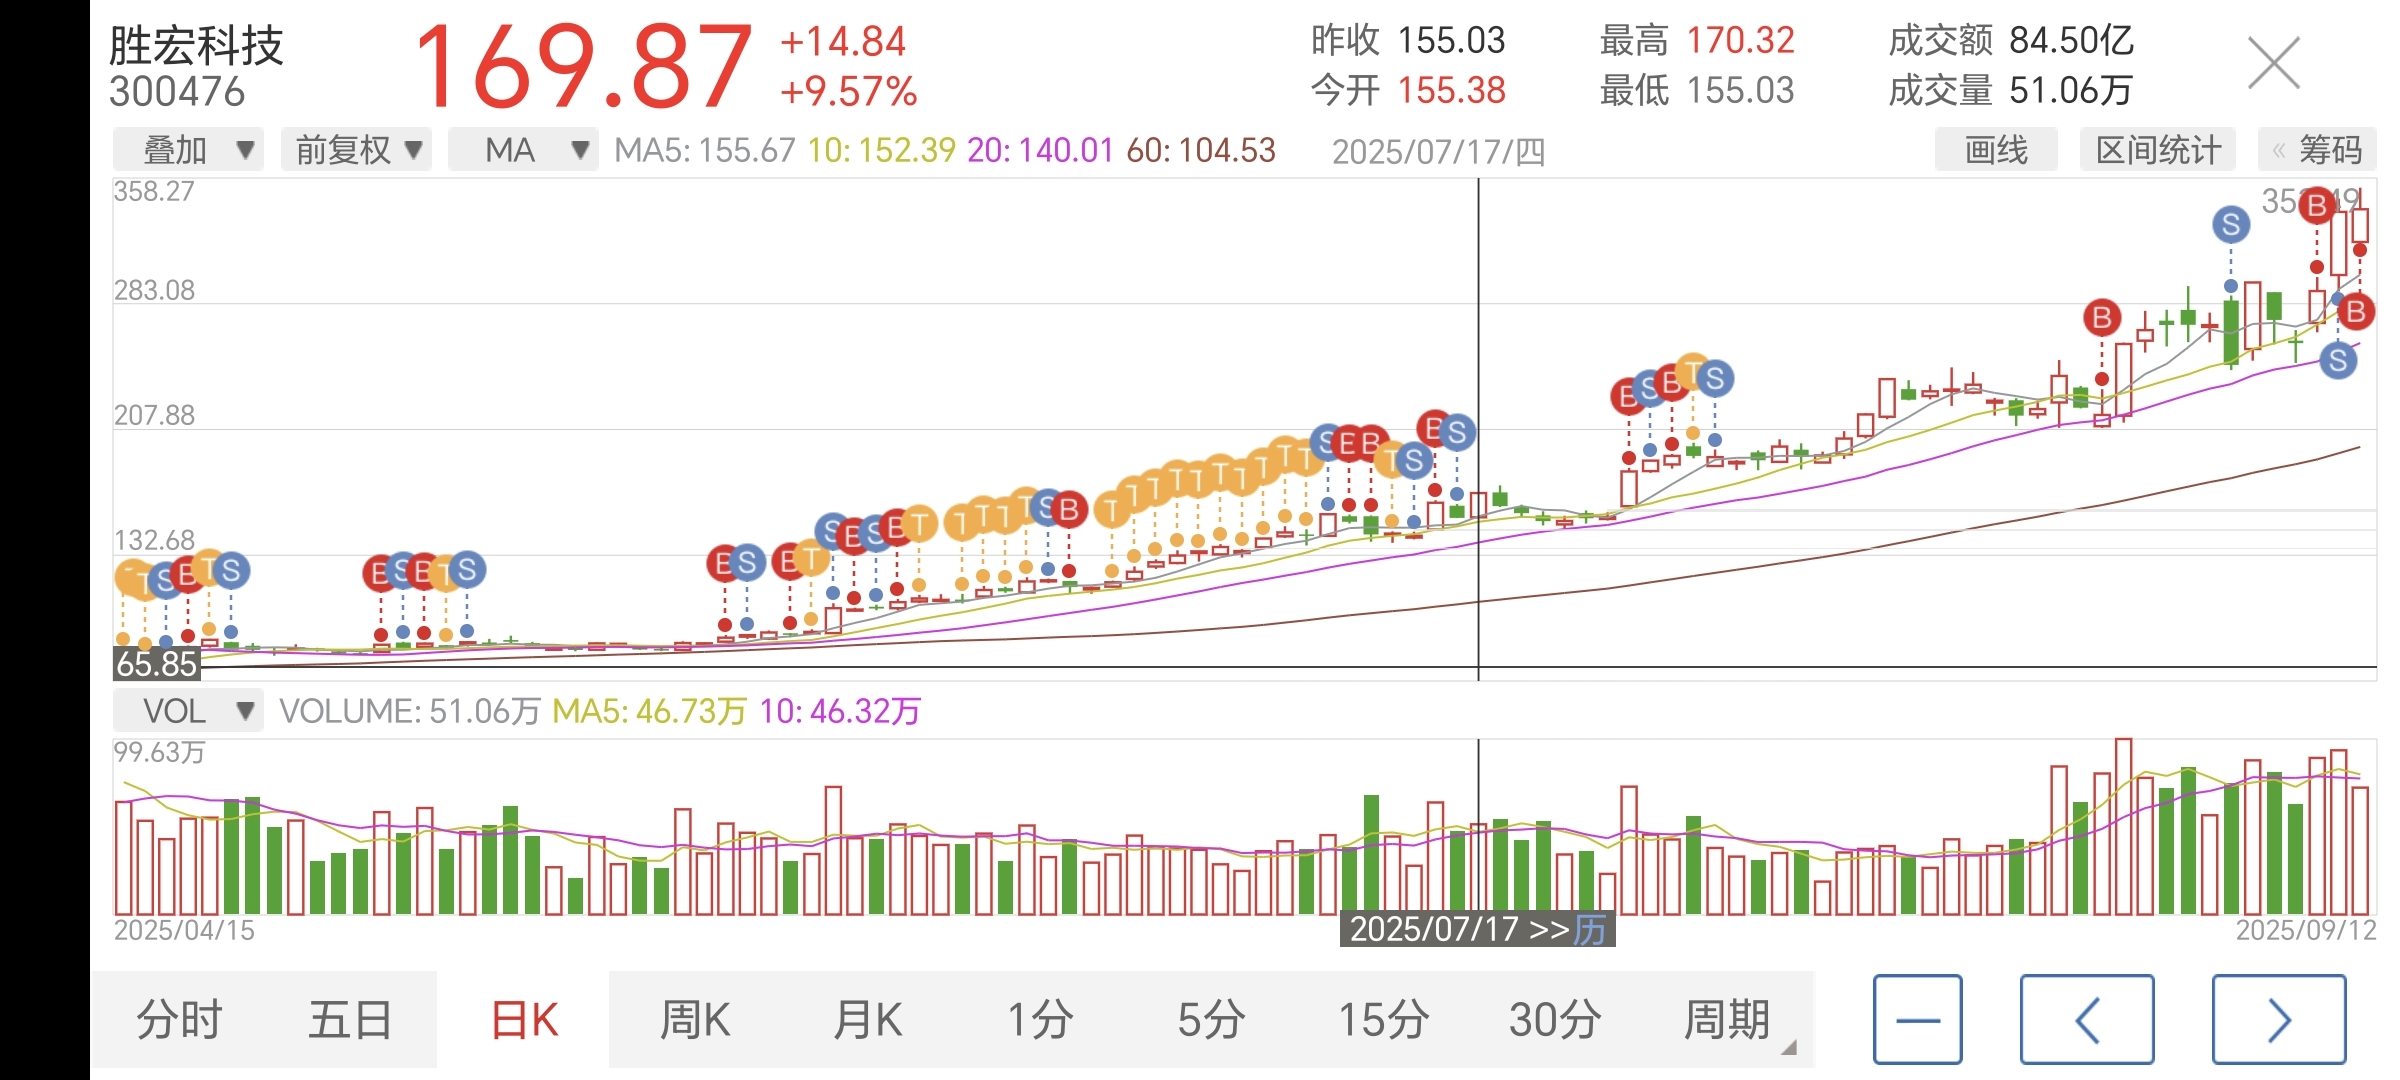Click the MA 10: 152.39 value
2400x1080 pixels.
click(x=882, y=150)
